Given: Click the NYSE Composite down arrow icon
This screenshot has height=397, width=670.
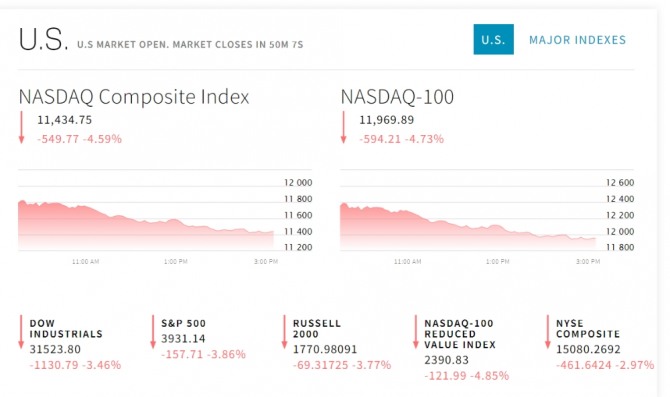Looking at the screenshot, I should 547,332.
